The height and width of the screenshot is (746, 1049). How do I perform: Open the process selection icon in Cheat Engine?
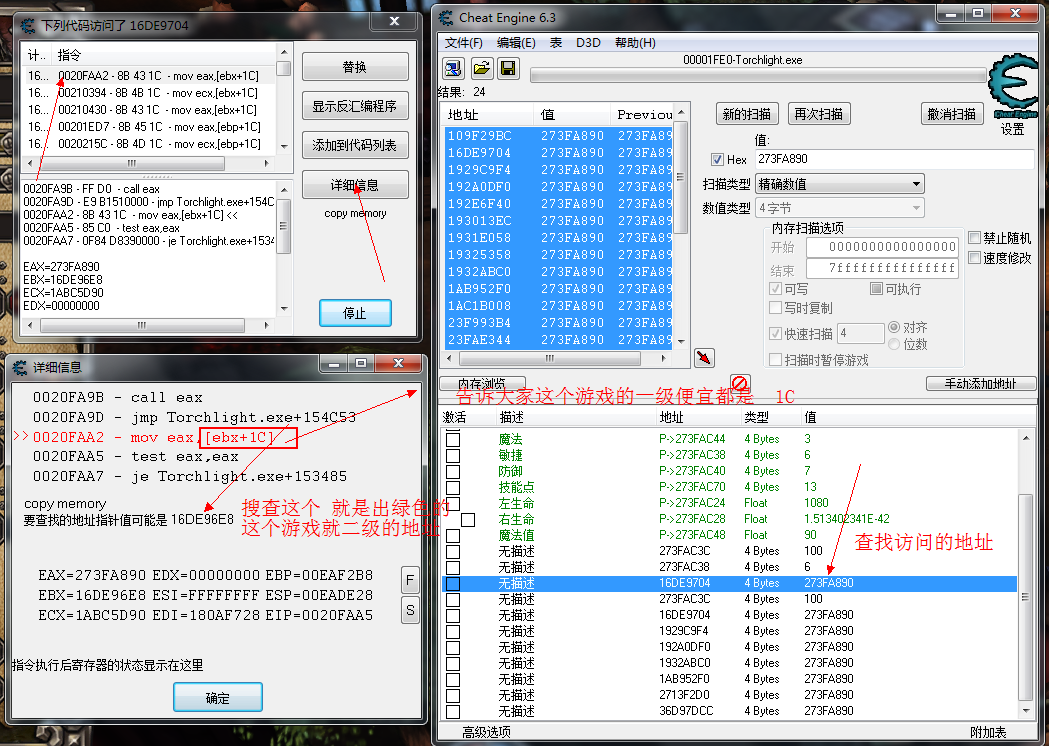tap(453, 68)
